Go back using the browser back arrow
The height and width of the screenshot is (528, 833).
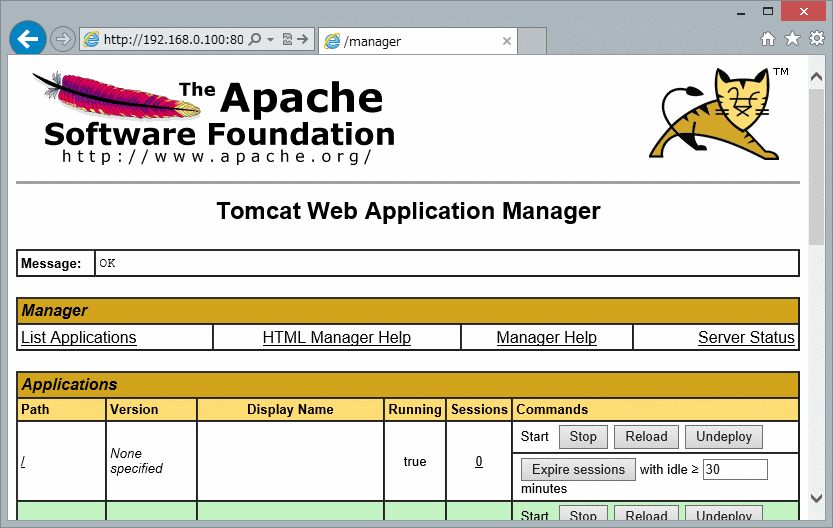[x=28, y=39]
